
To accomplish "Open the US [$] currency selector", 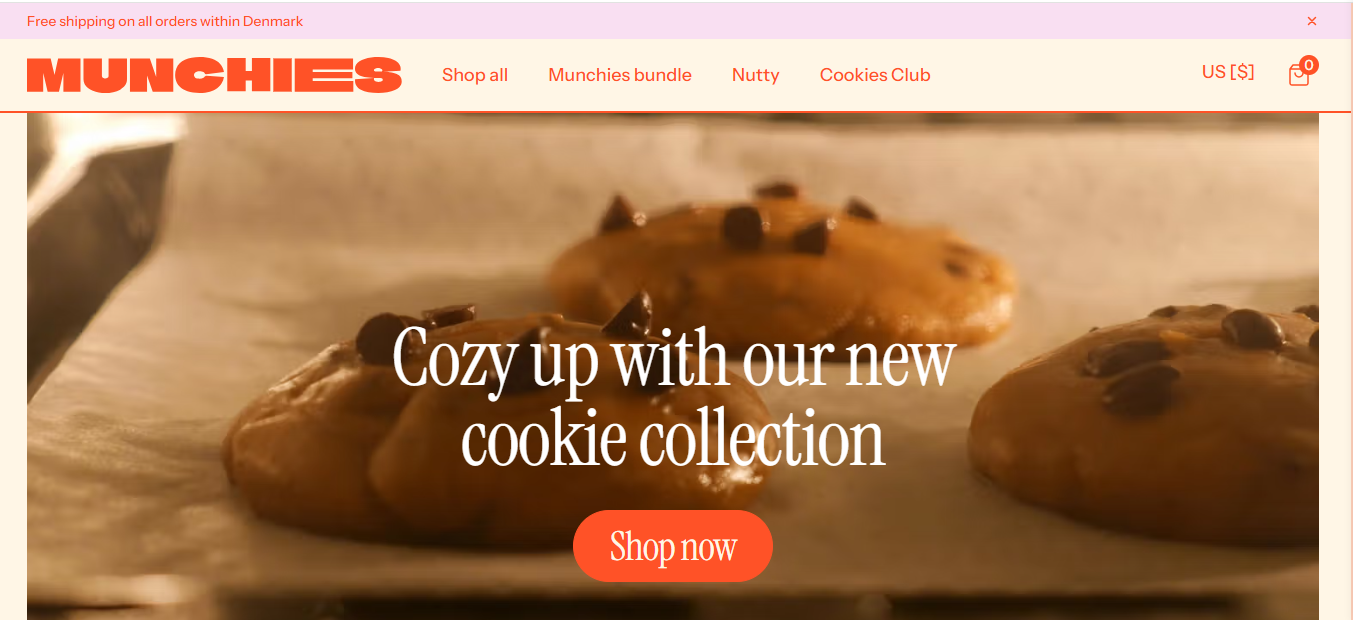I will pyautogui.click(x=1228, y=72).
